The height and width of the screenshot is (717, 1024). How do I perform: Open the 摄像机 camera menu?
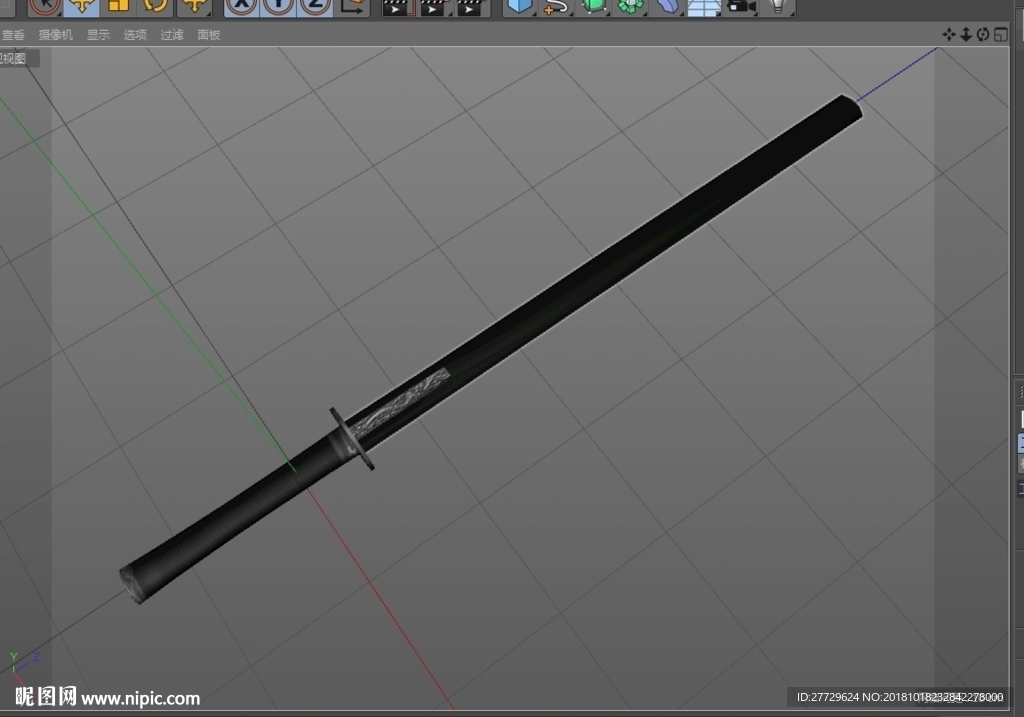(56, 35)
